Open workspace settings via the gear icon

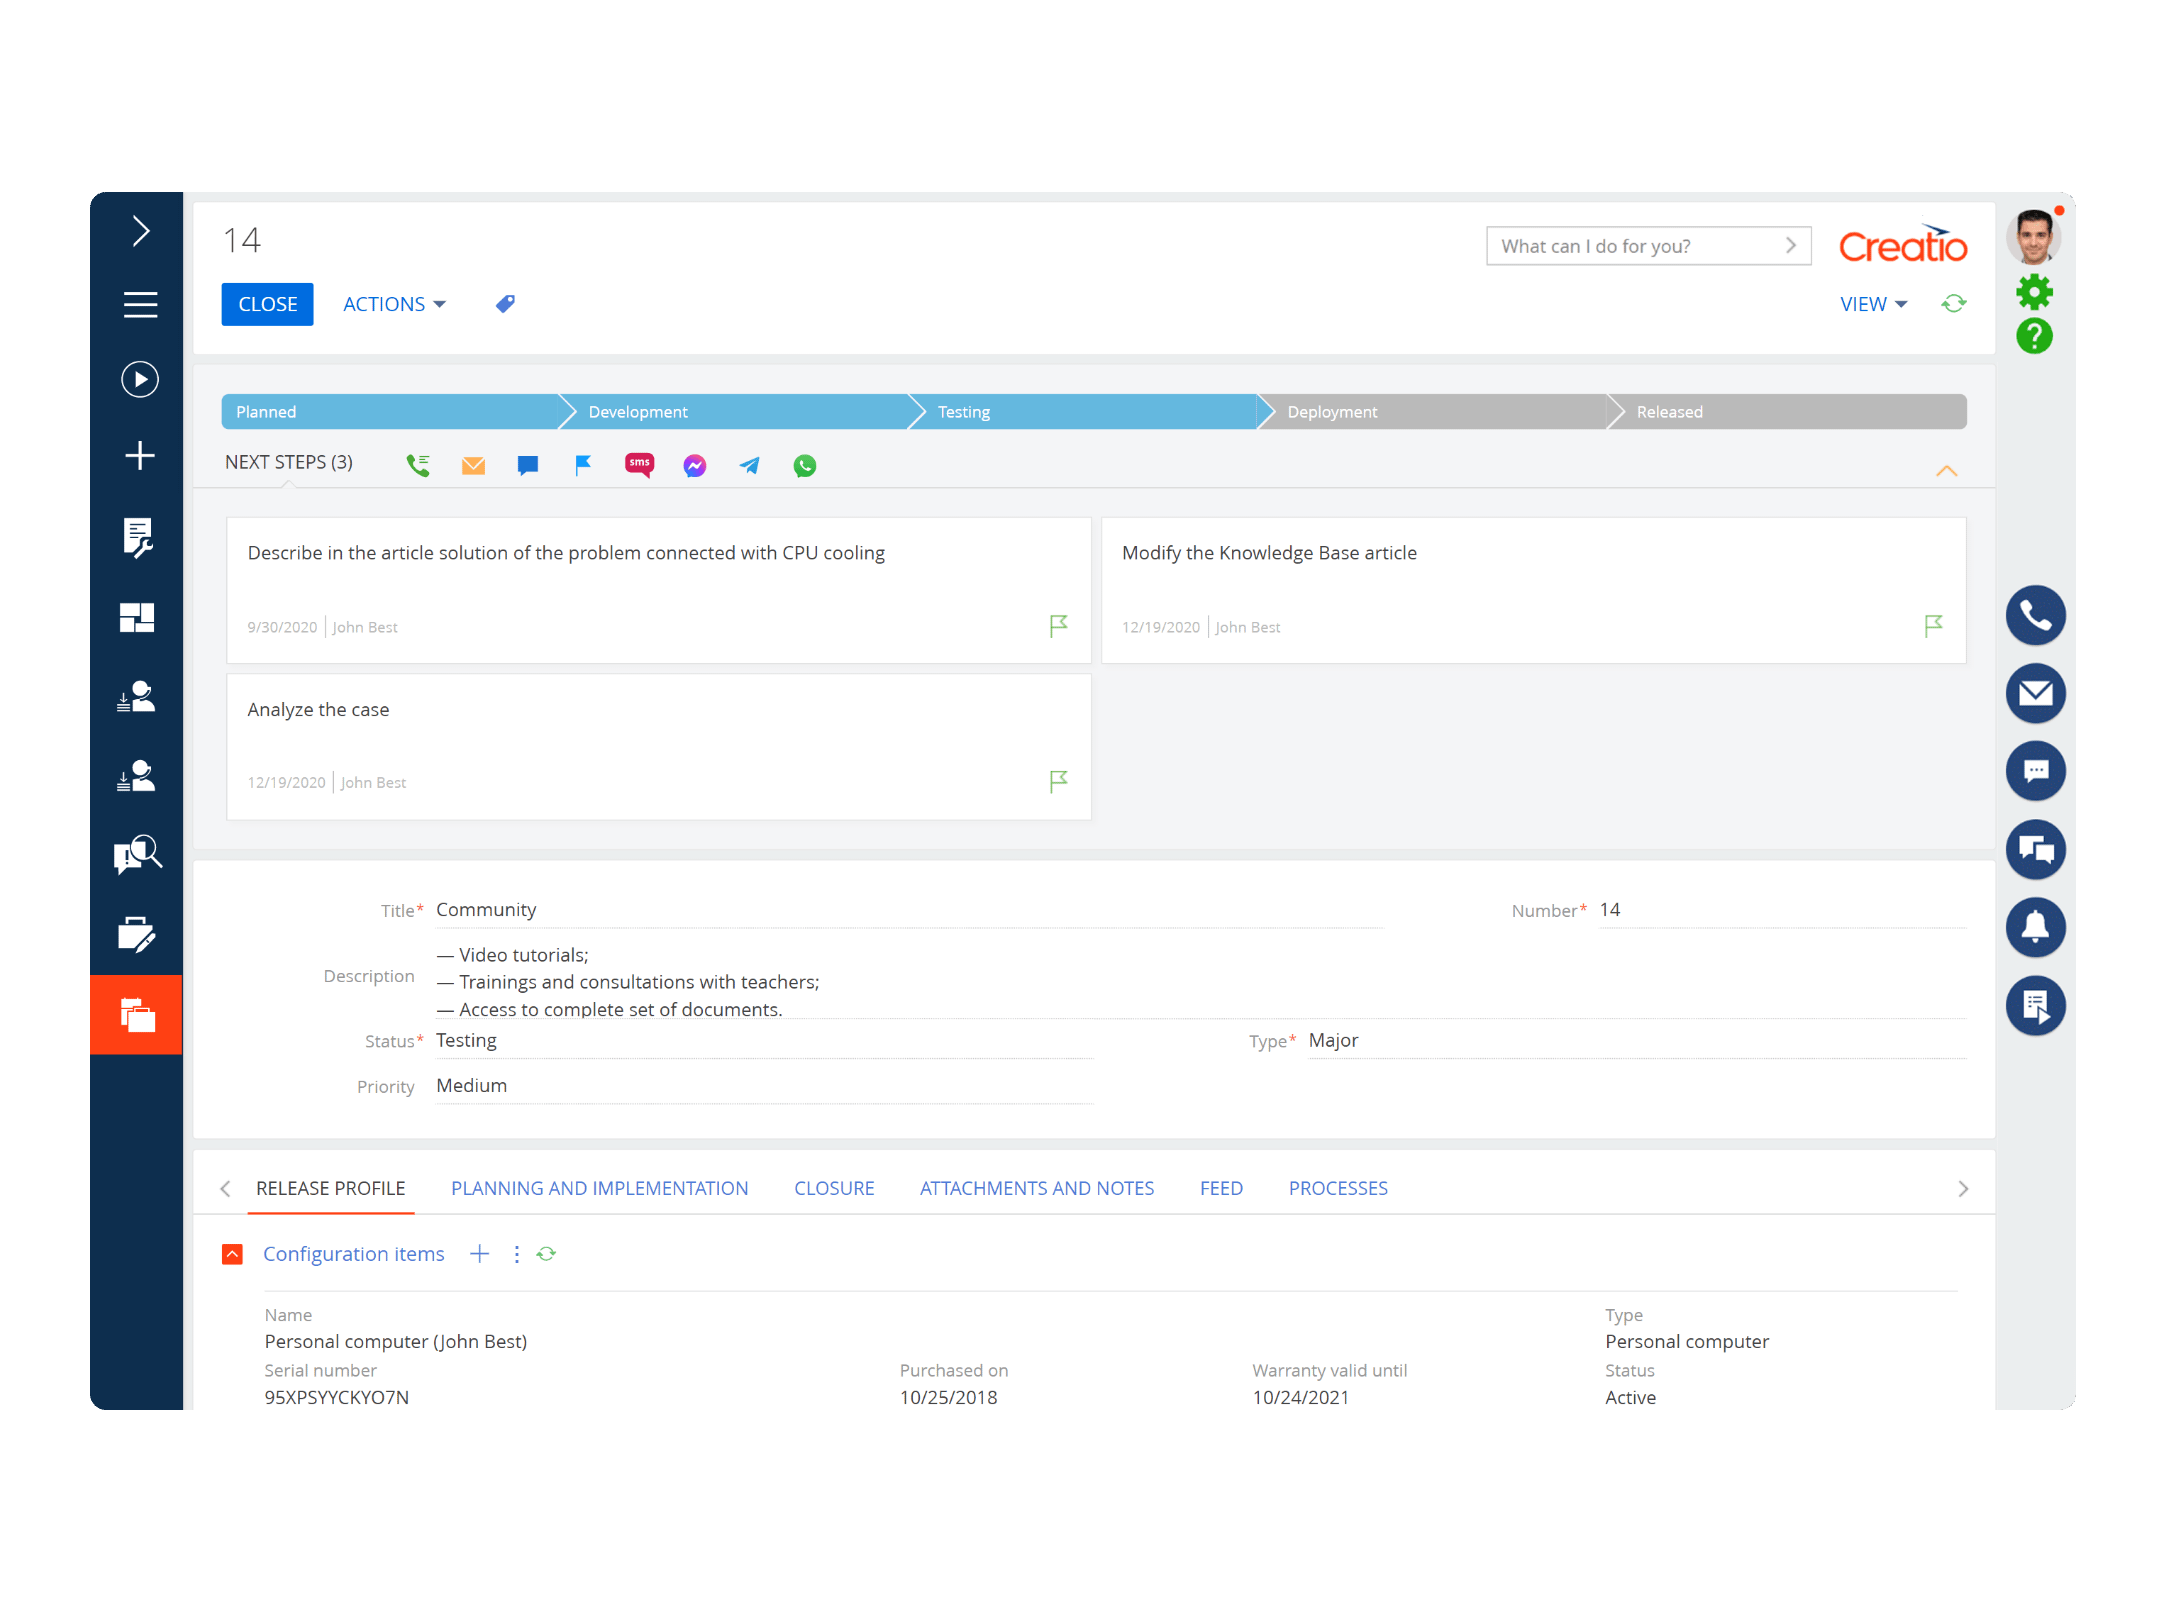[x=2035, y=292]
